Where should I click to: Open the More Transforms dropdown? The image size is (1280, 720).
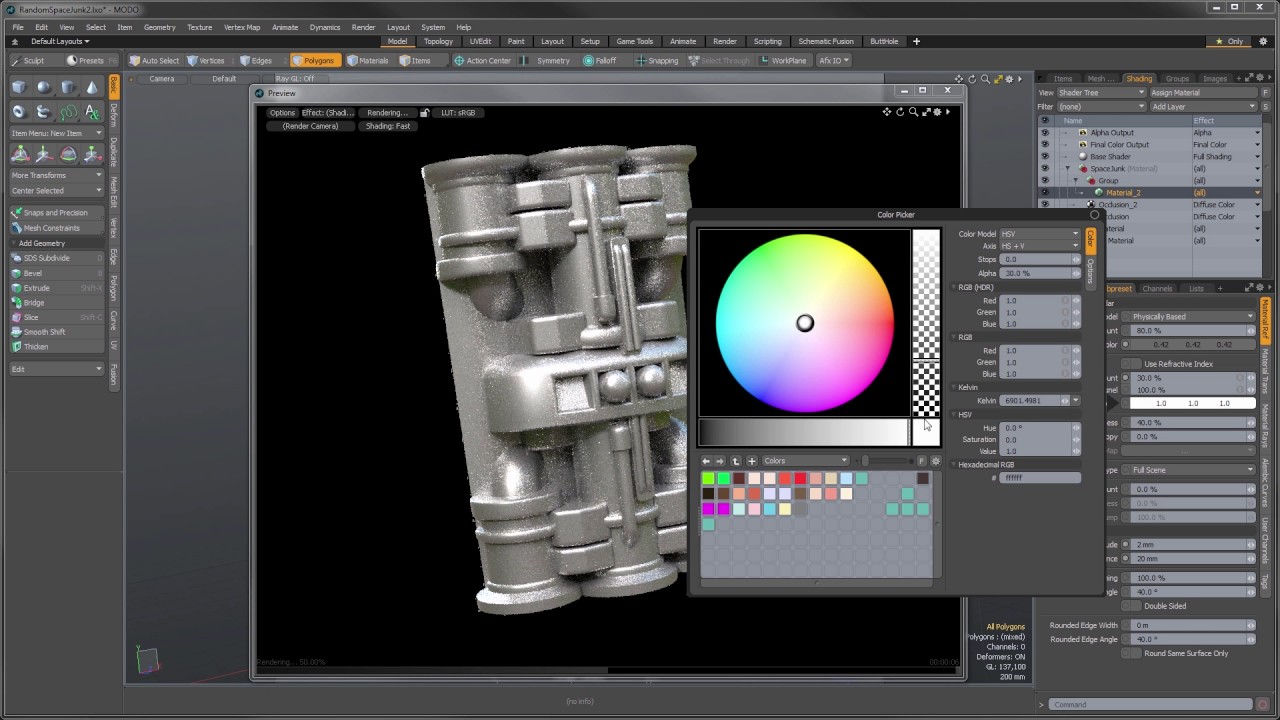click(56, 175)
